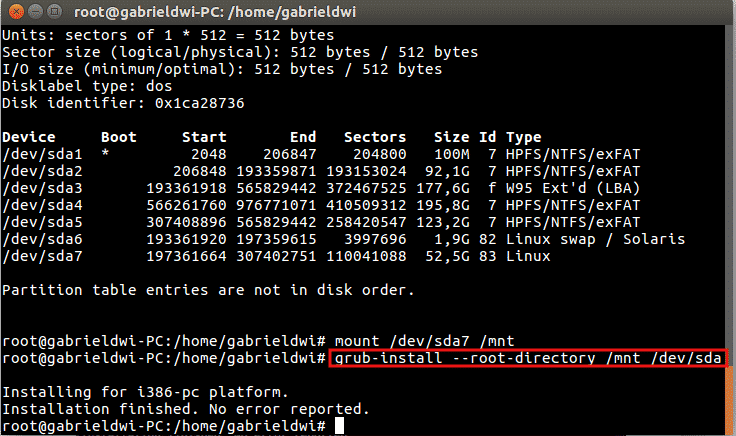736x436 pixels.
Task: Click the '/dev/sda2' device entry
Action: tap(42, 171)
